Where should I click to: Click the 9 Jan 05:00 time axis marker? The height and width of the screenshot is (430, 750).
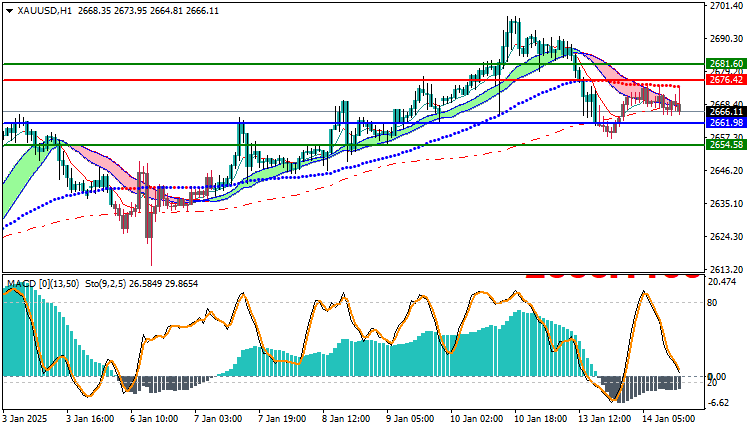point(411,419)
